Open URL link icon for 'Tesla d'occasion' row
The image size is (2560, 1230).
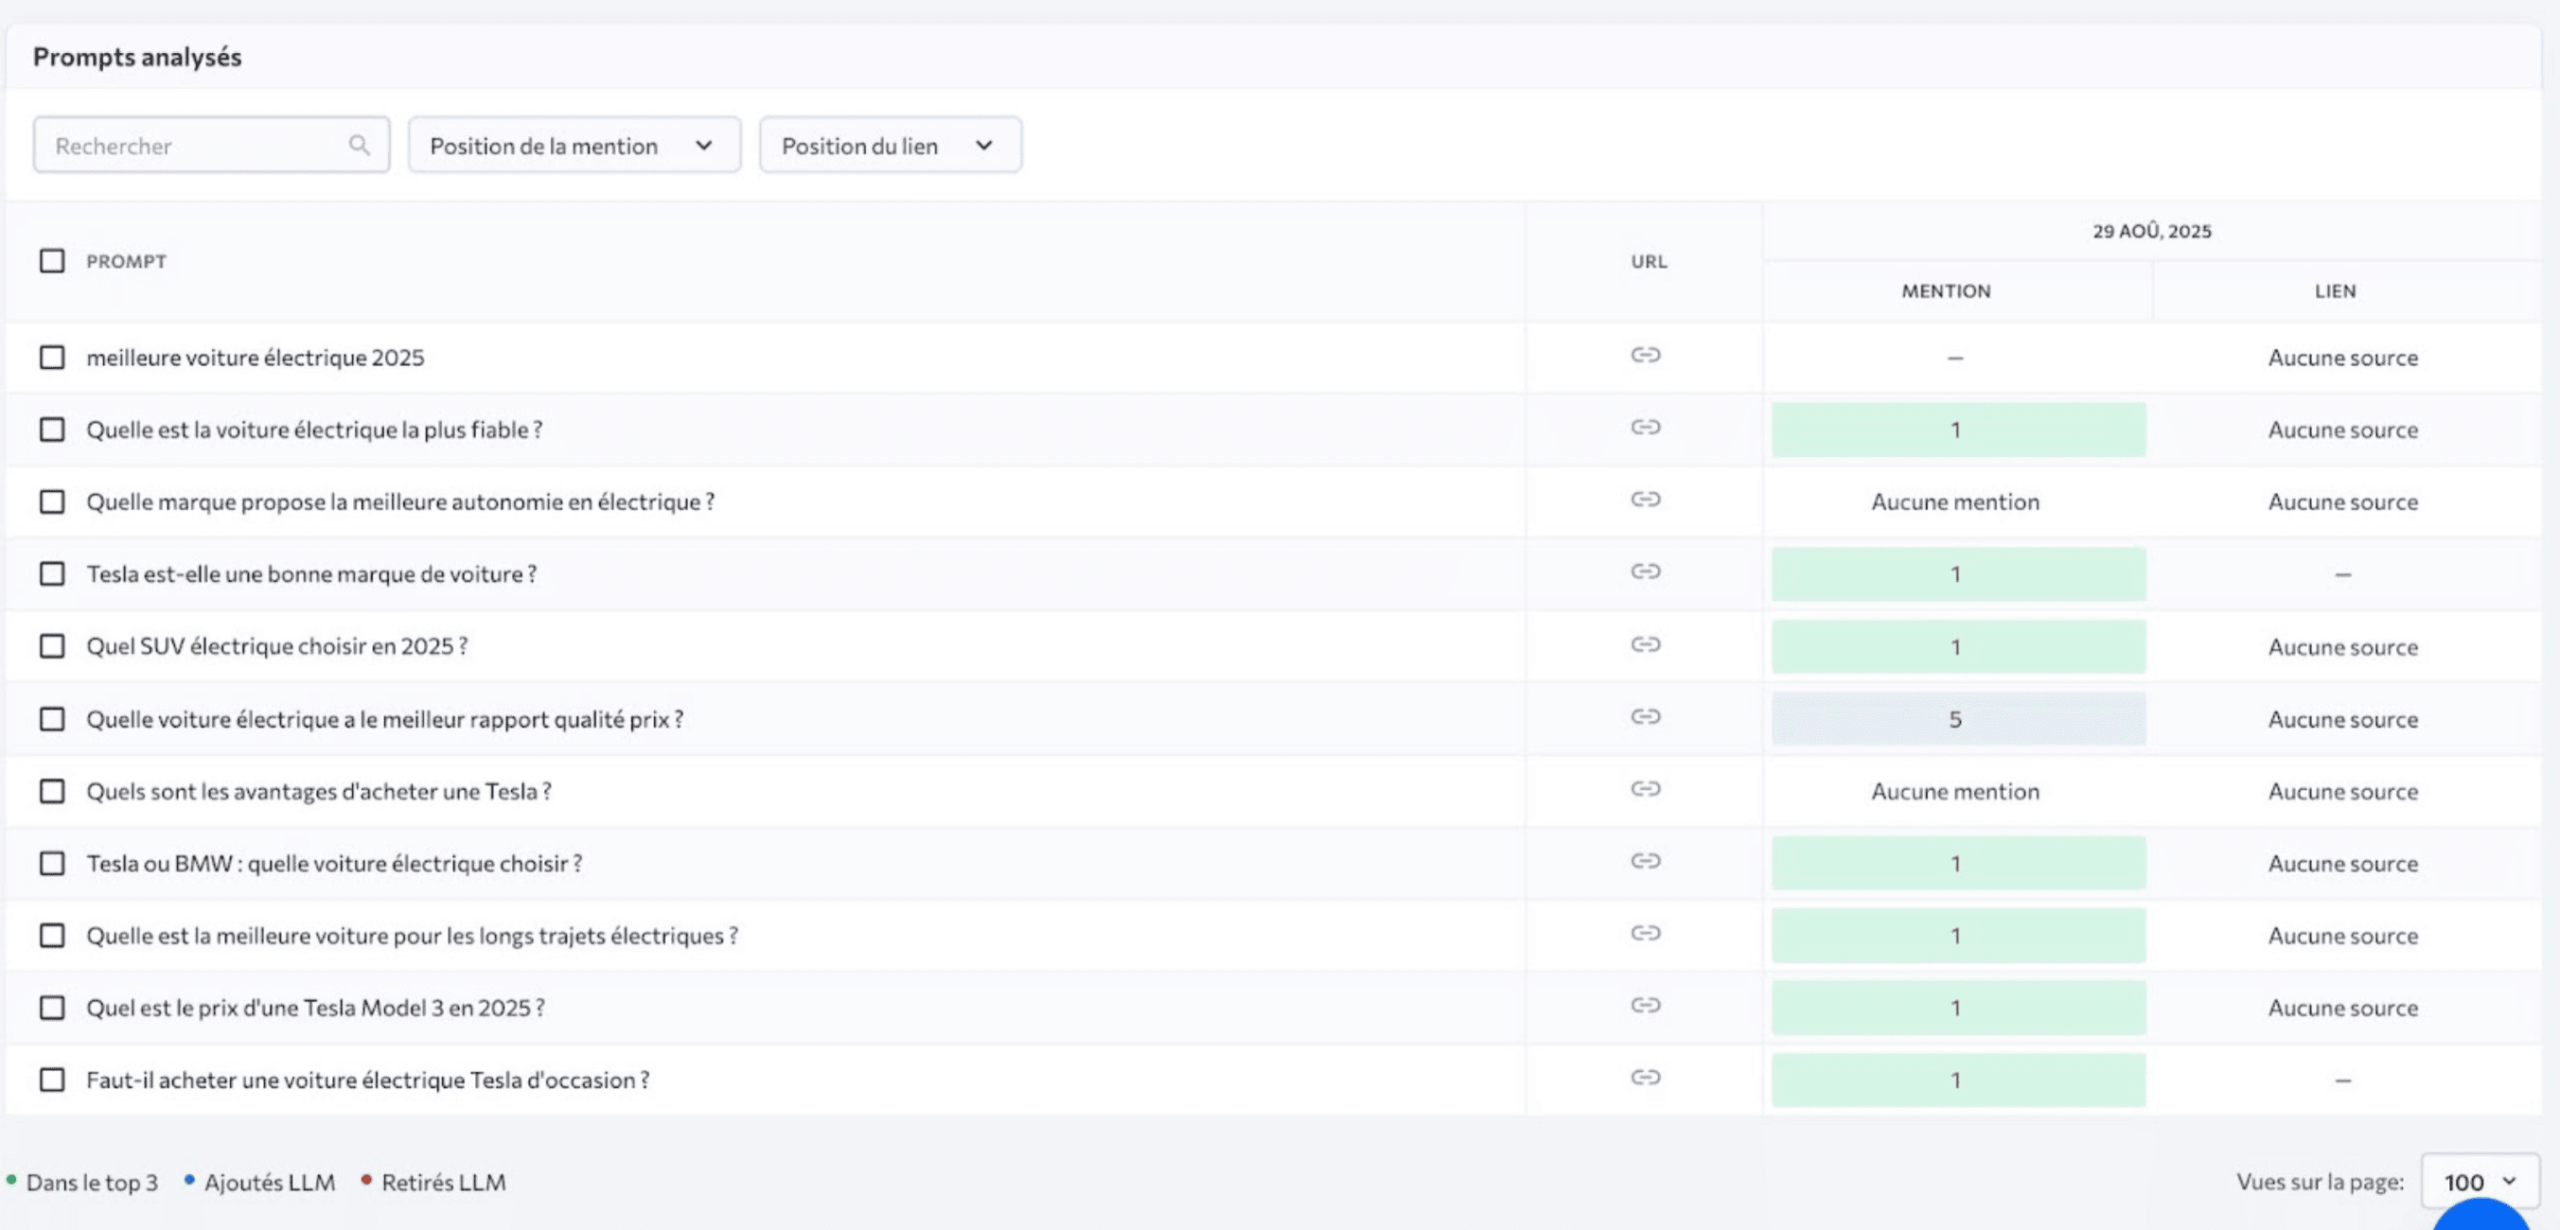pyautogui.click(x=1645, y=1077)
